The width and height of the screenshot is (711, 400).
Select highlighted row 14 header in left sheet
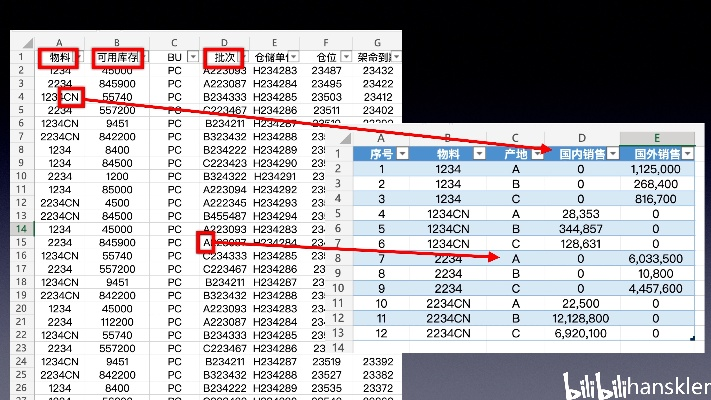[22, 229]
